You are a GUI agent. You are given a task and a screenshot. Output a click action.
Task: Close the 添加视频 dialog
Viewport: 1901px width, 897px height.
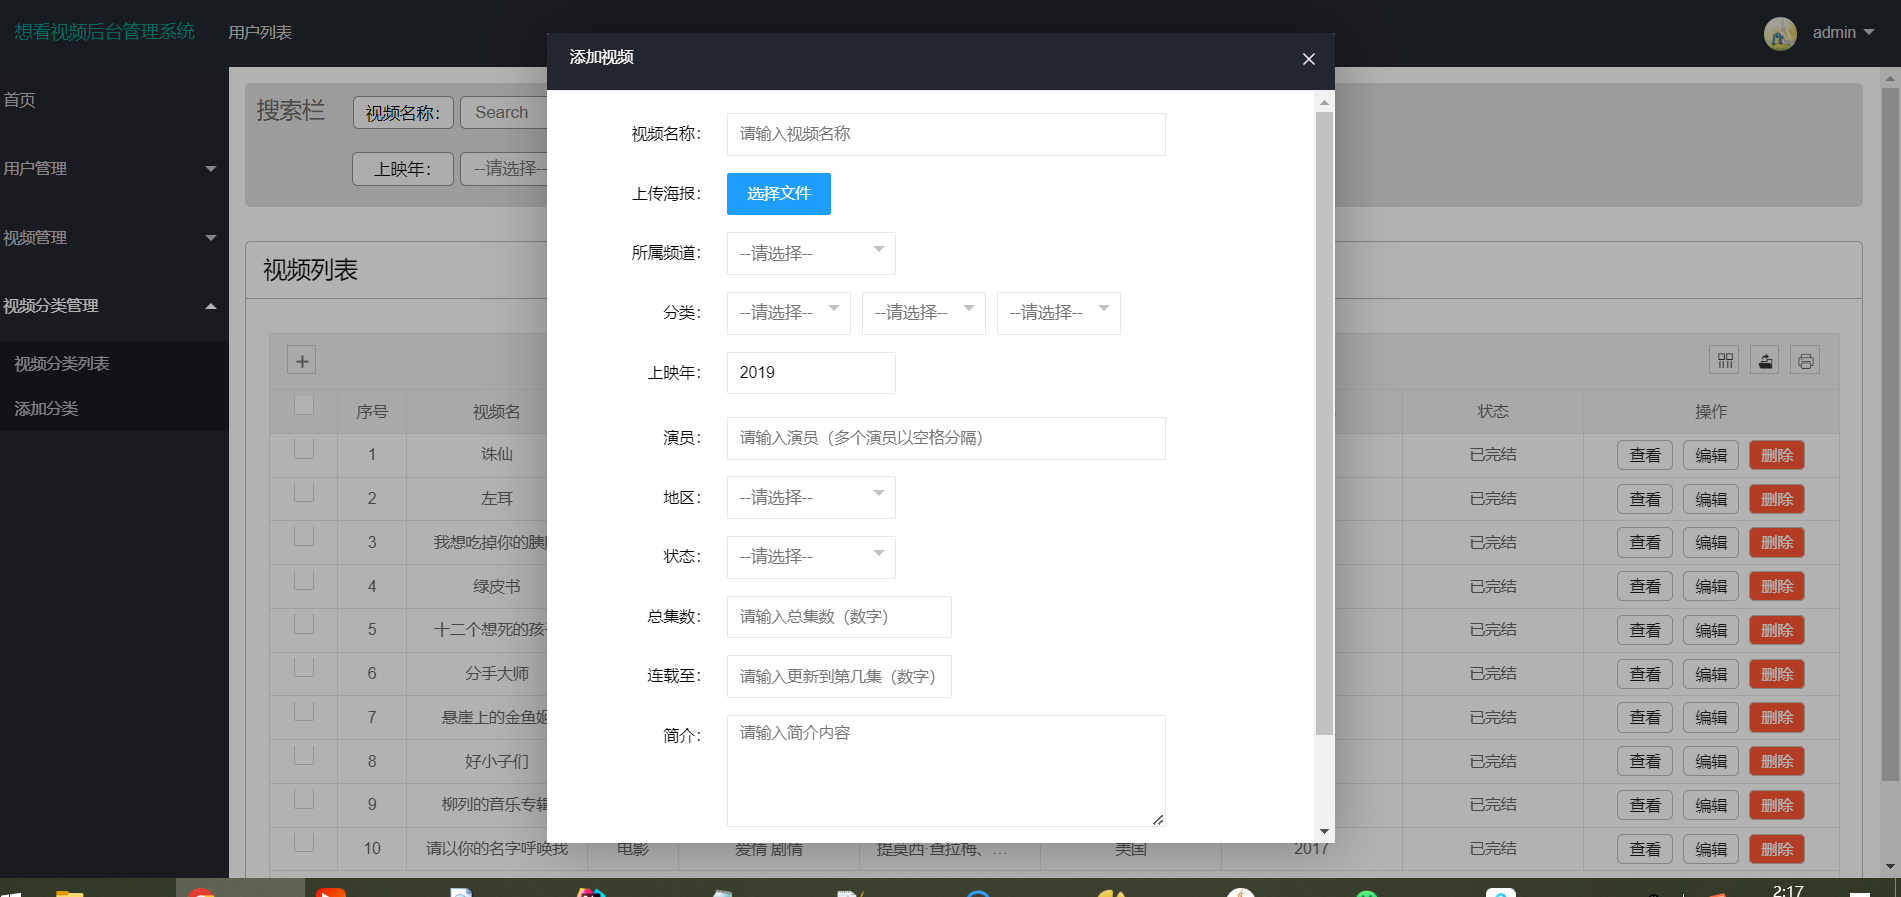[x=1308, y=59]
